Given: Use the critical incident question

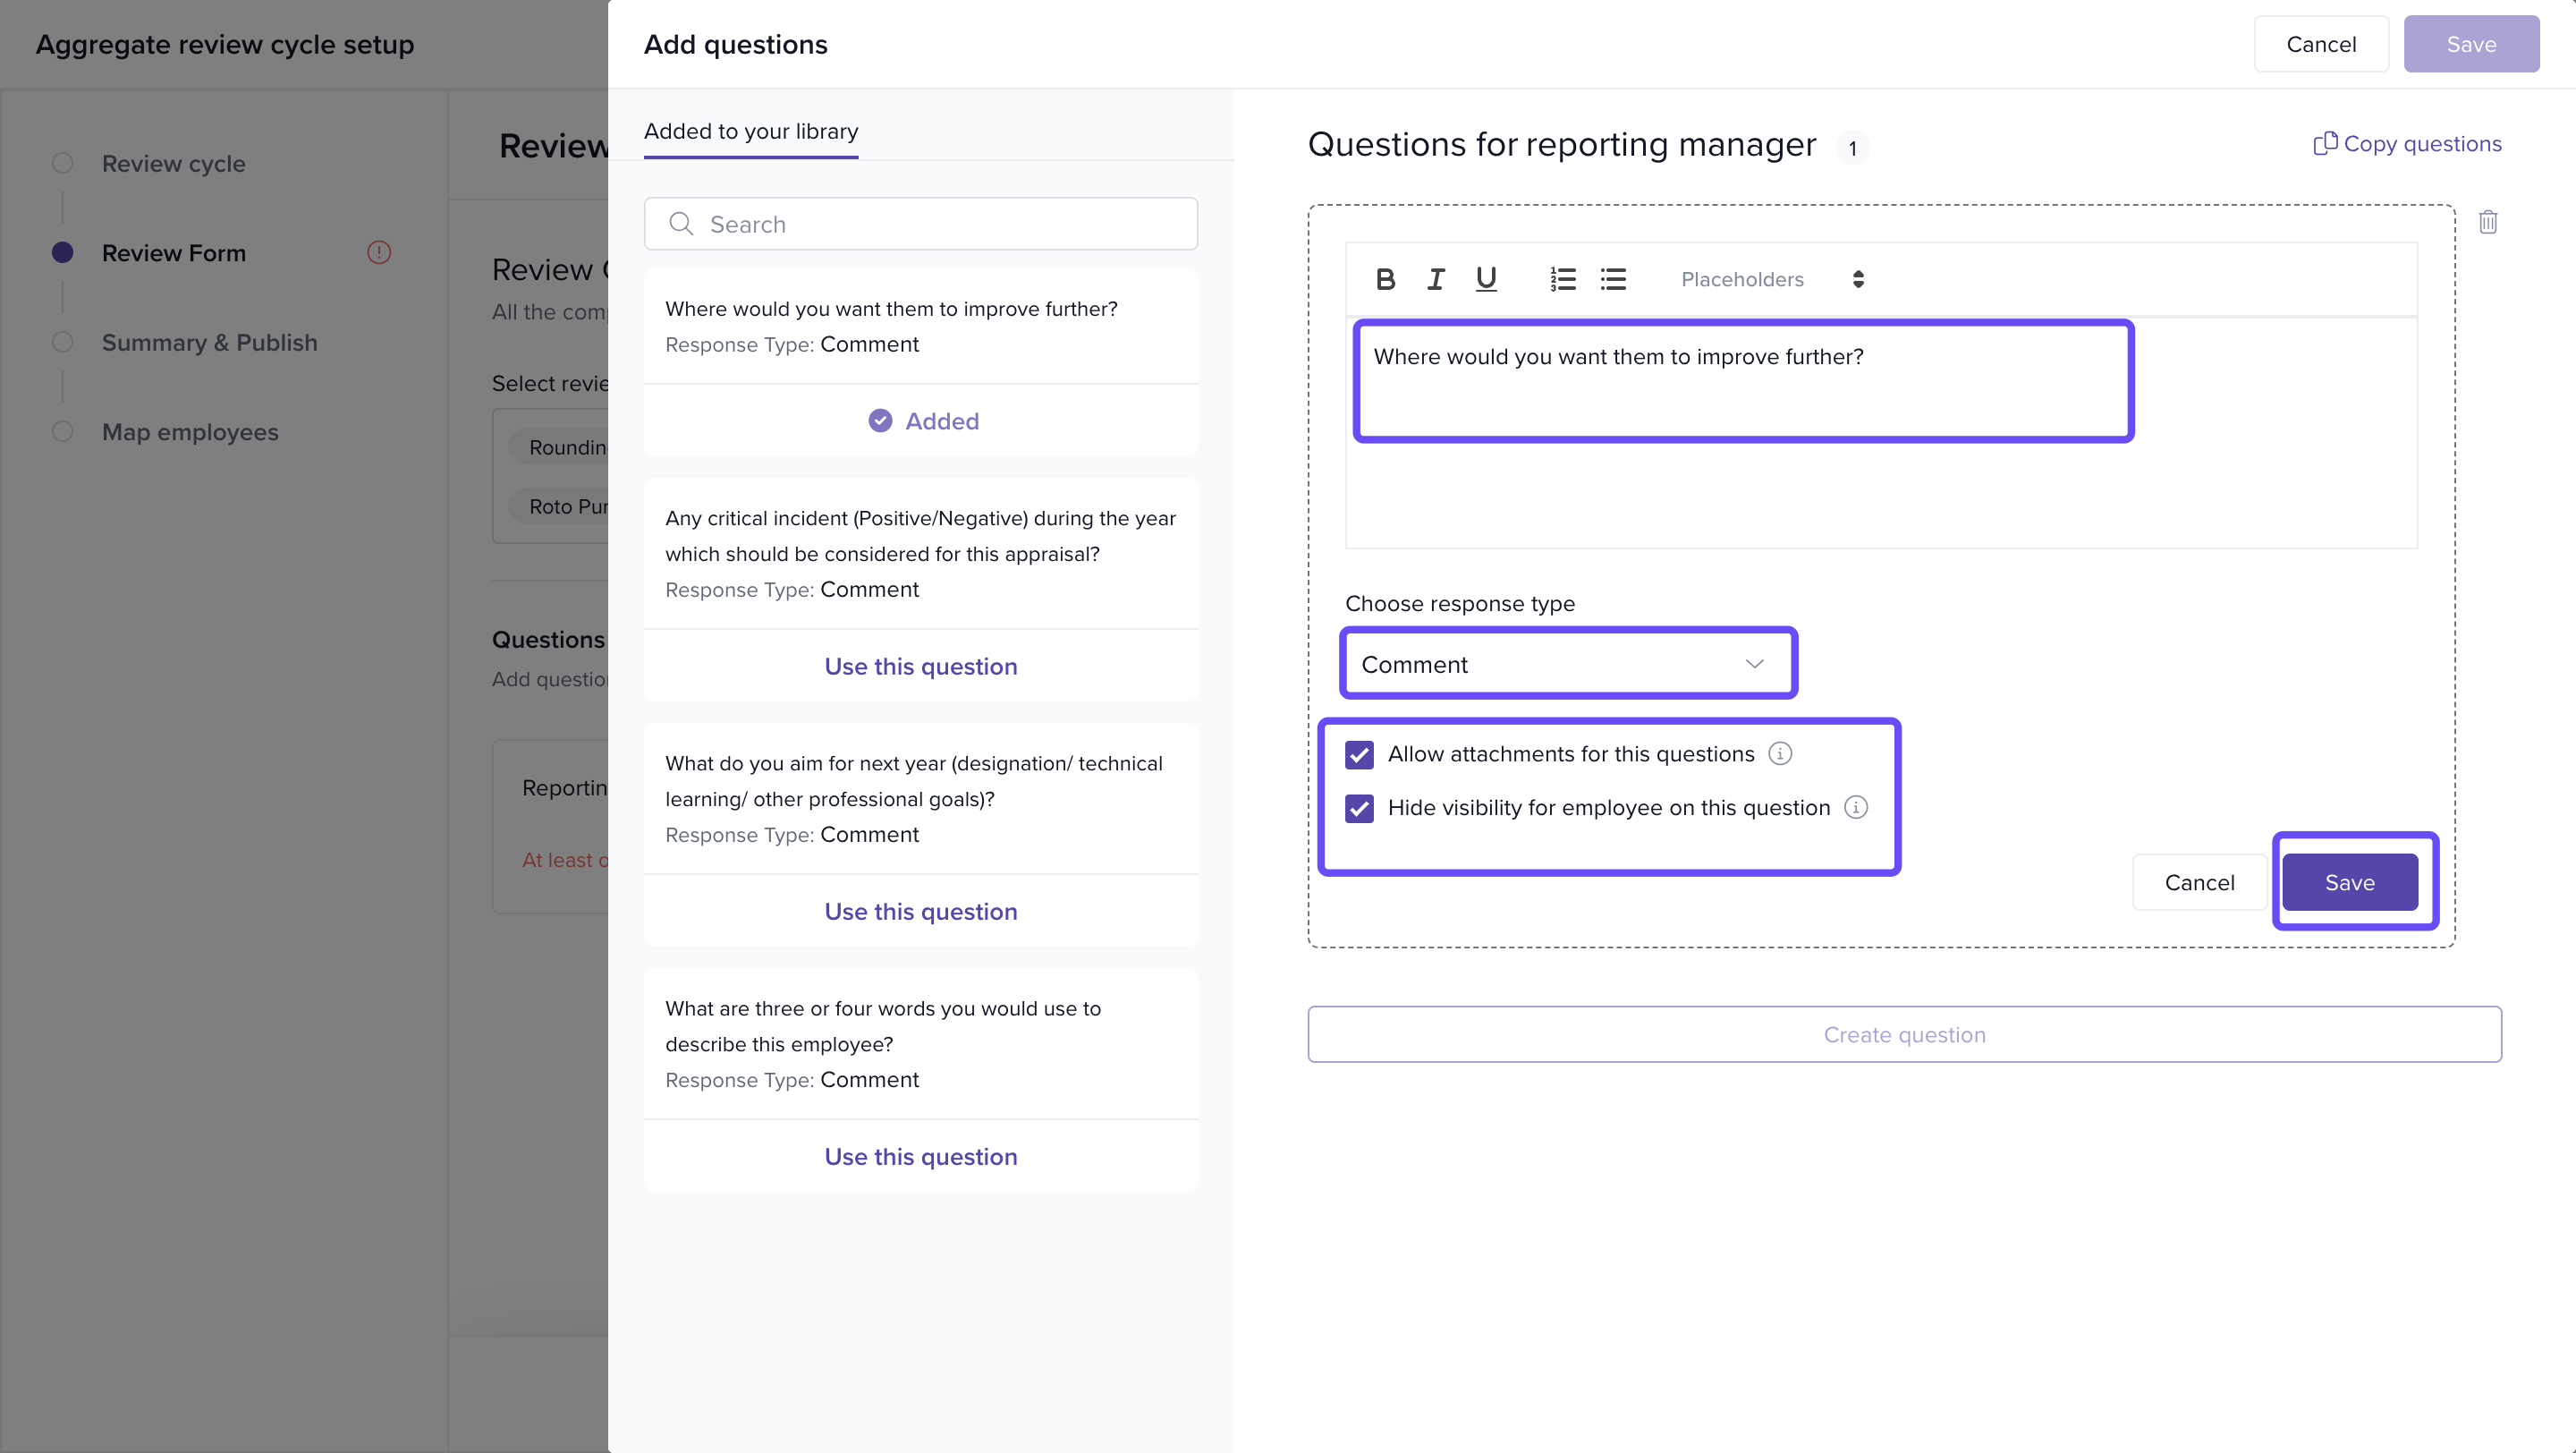Looking at the screenshot, I should click(x=920, y=666).
